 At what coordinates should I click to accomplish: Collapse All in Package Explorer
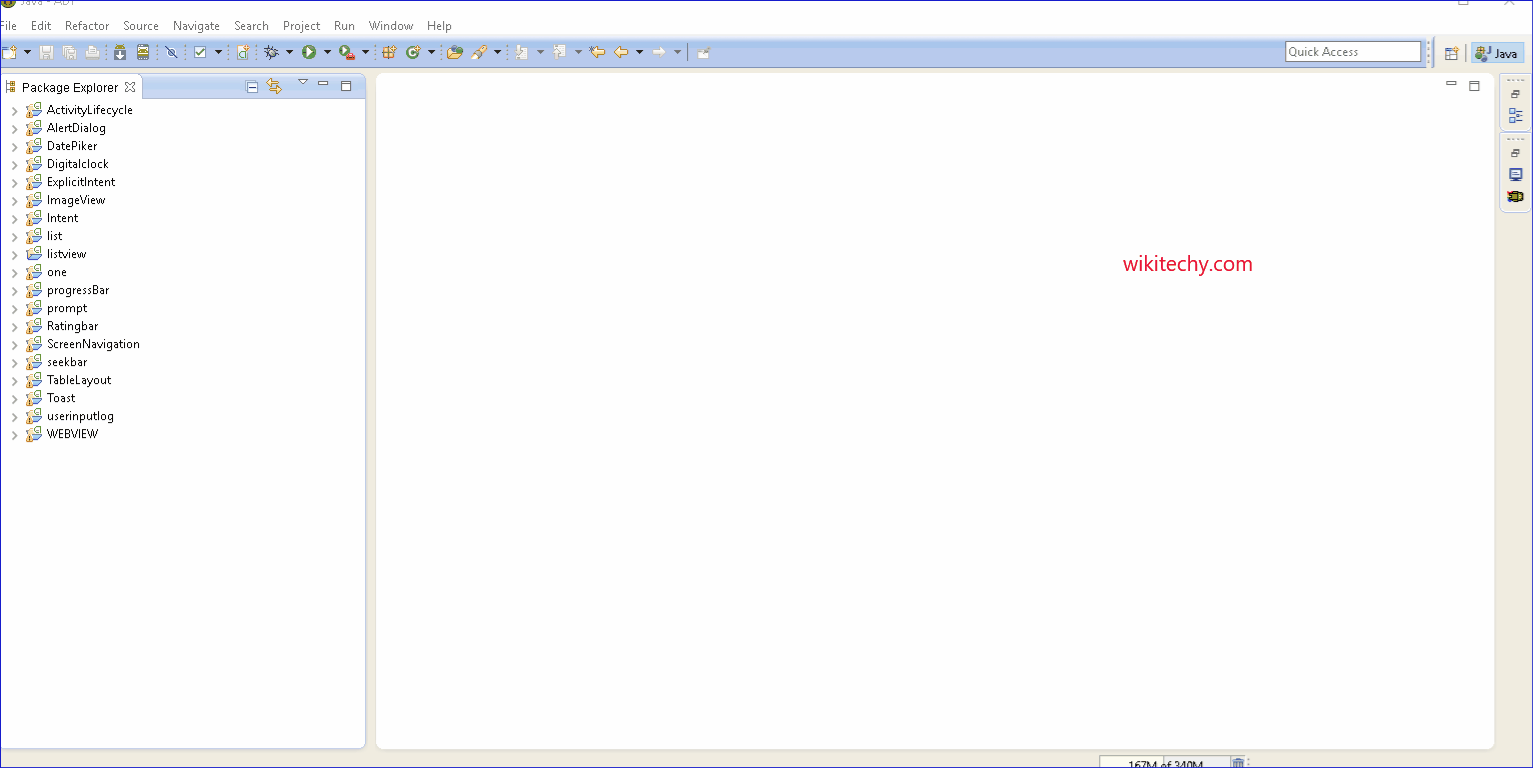pos(251,86)
